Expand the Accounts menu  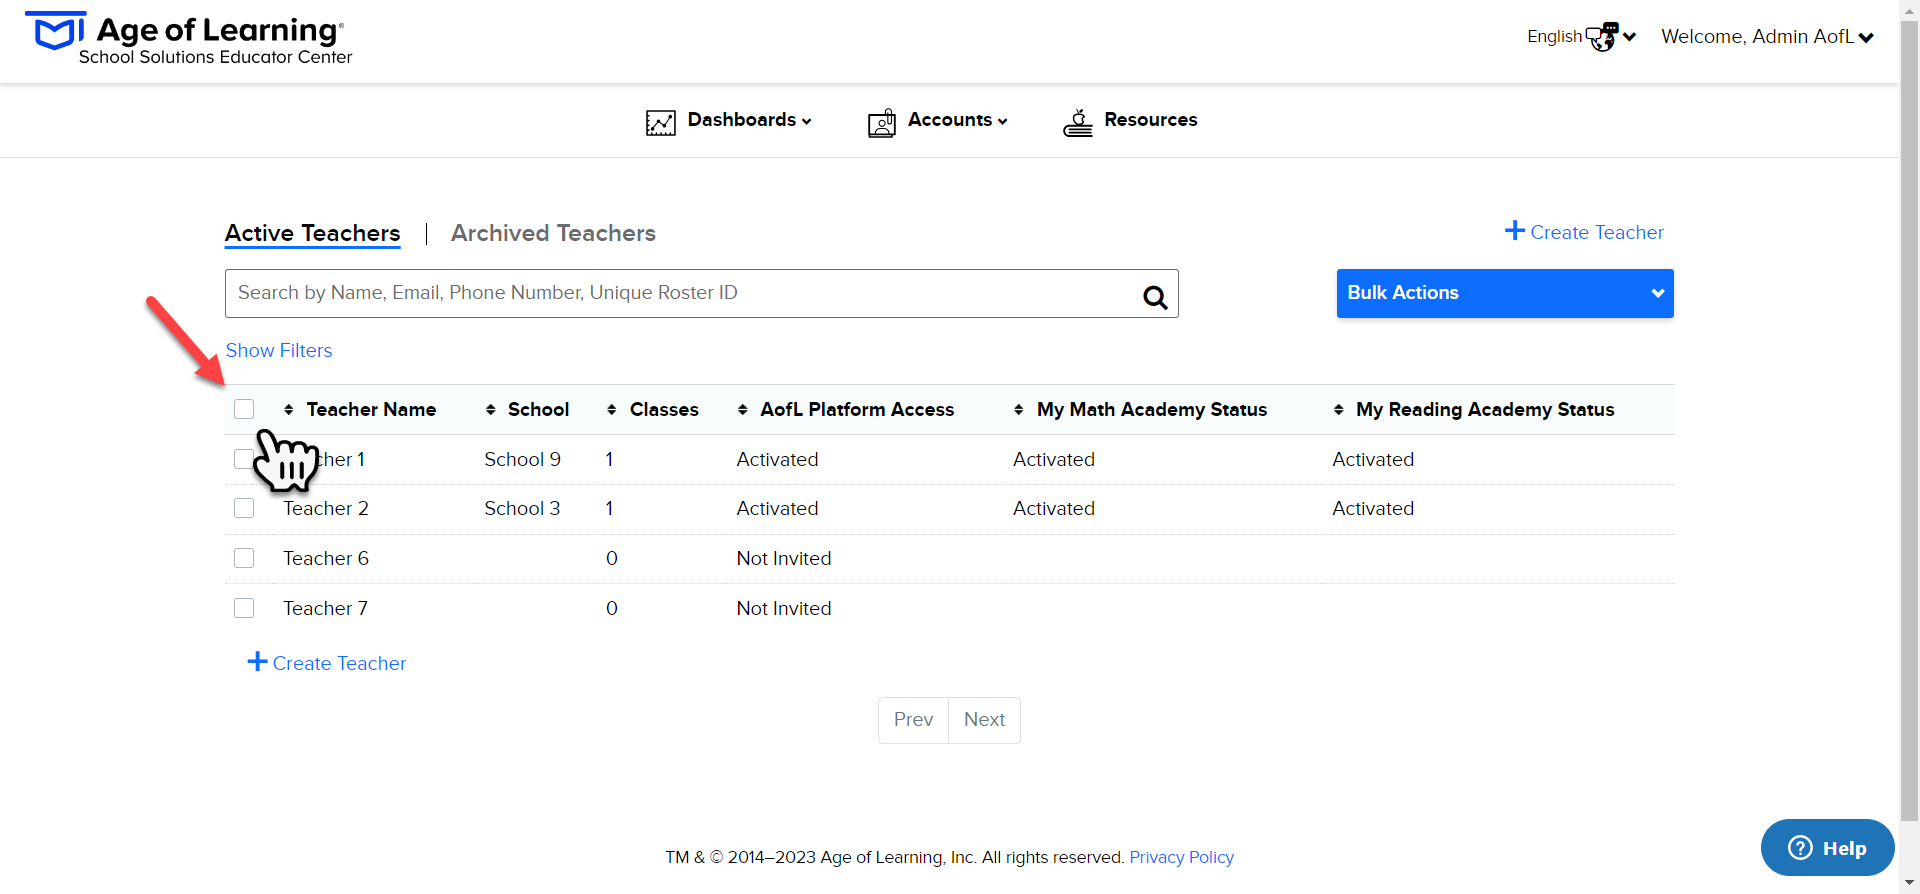pos(957,120)
